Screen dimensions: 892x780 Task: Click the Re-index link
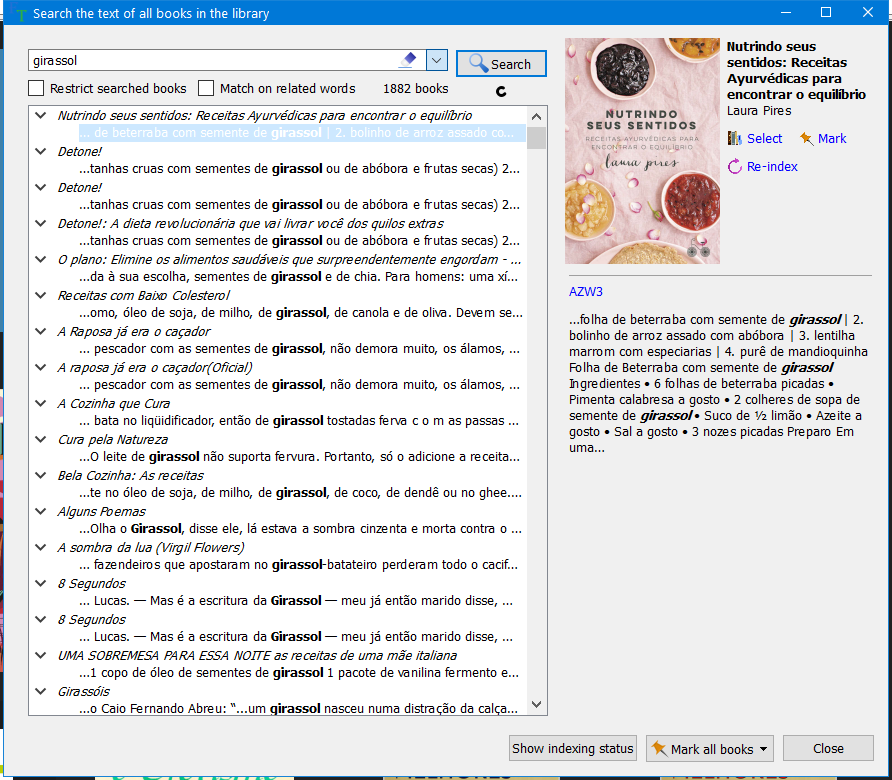pyautogui.click(x=772, y=166)
